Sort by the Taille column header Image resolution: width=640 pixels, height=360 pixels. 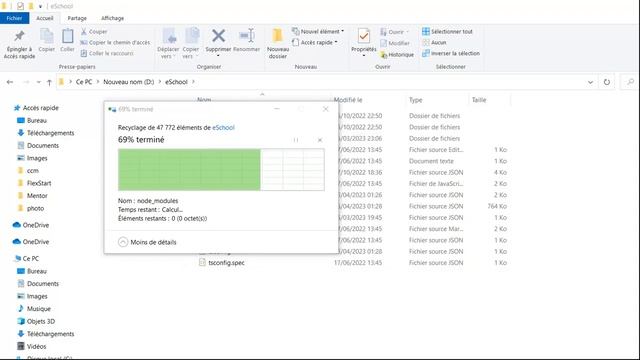coord(479,100)
